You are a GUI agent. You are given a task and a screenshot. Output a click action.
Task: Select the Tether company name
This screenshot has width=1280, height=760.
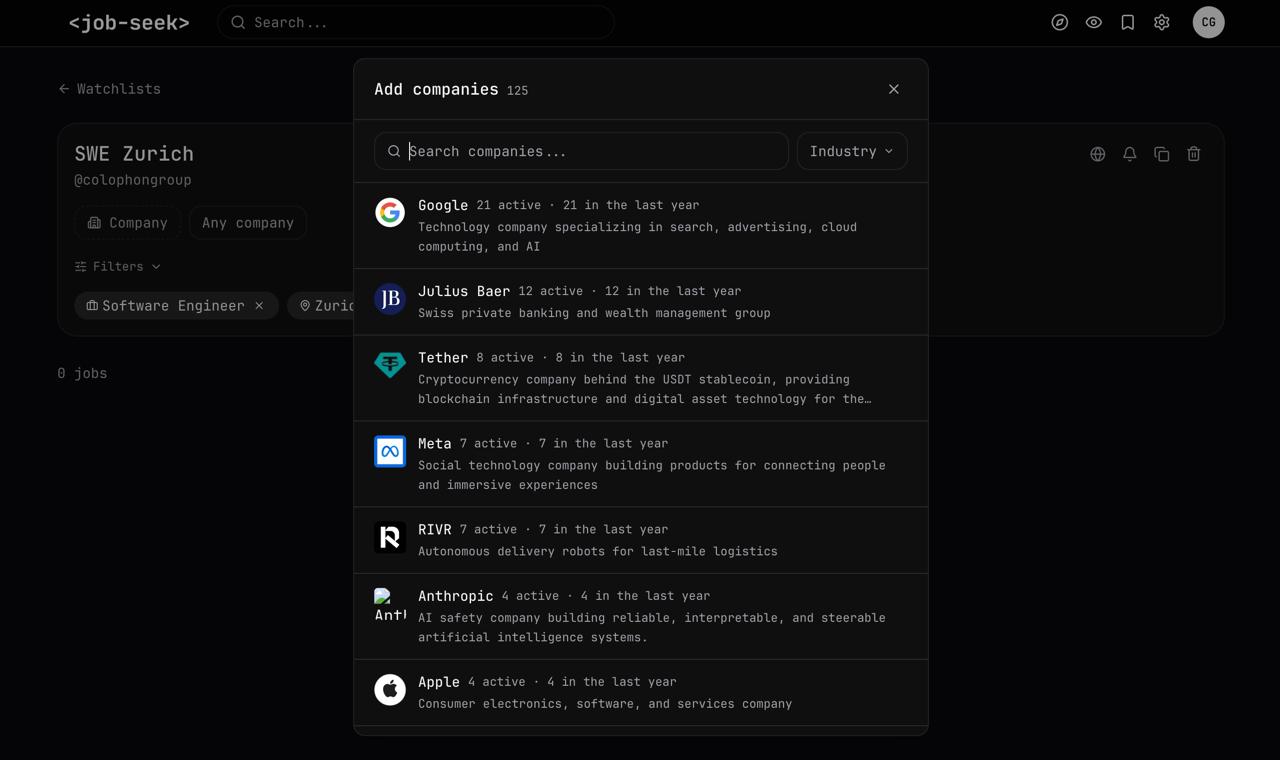(443, 357)
